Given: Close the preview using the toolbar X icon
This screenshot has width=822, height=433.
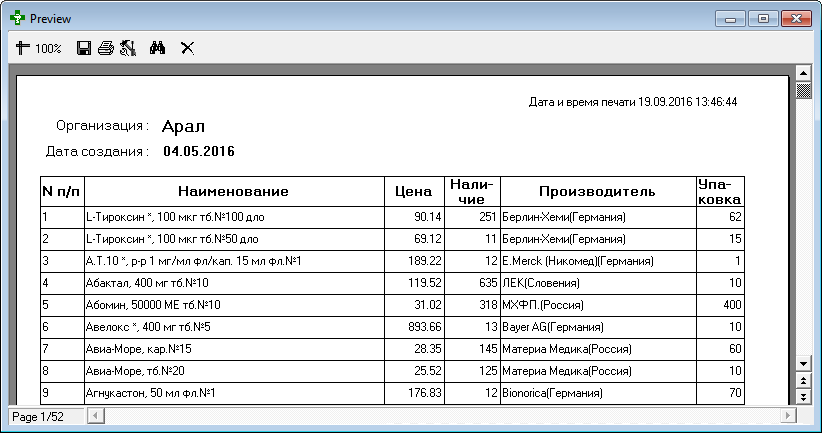Looking at the screenshot, I should [x=187, y=47].
